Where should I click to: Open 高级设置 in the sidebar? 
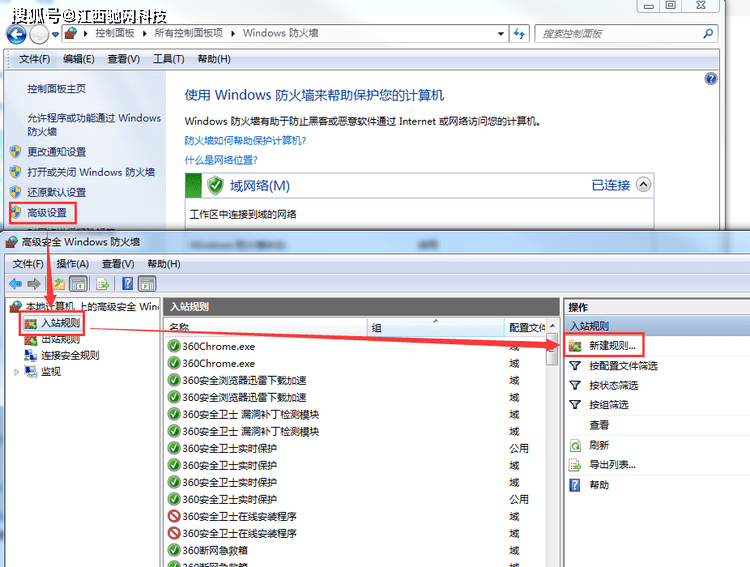(47, 213)
